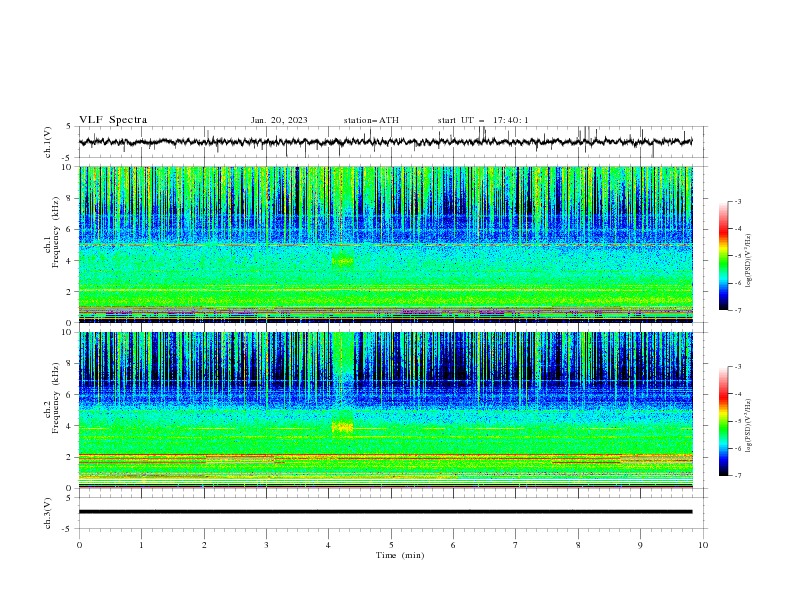This screenshot has width=792, height=612.
Task: Click the "VLF Spectra" title text
Action: pyautogui.click(x=113, y=120)
